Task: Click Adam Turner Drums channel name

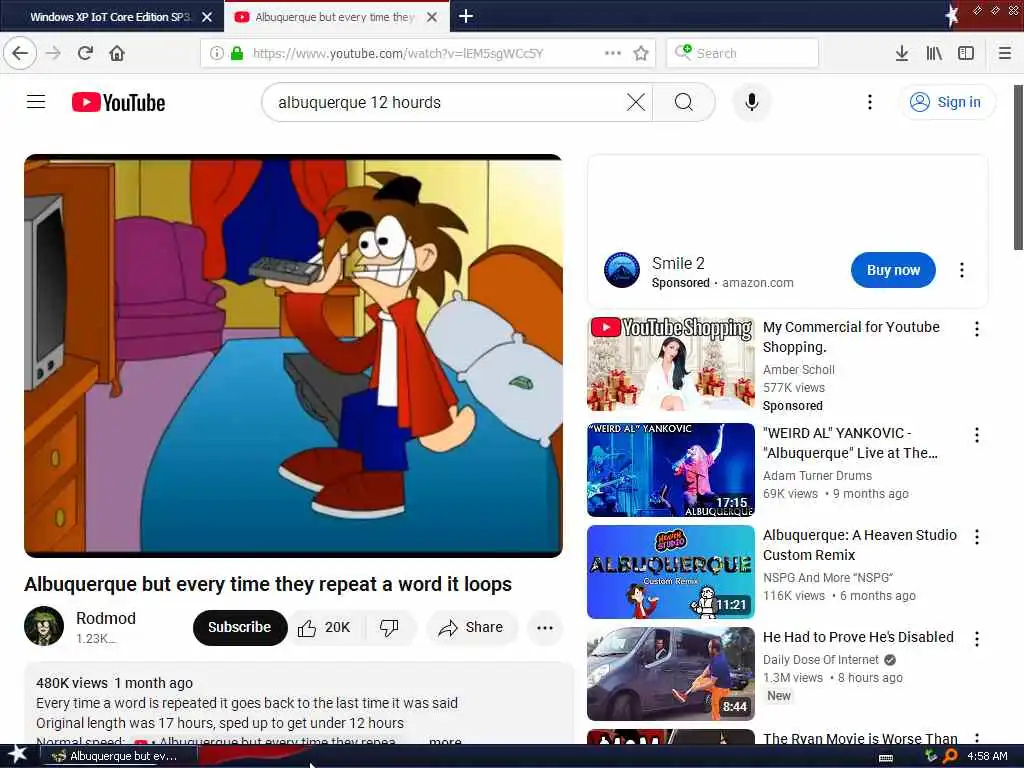Action: (x=817, y=475)
